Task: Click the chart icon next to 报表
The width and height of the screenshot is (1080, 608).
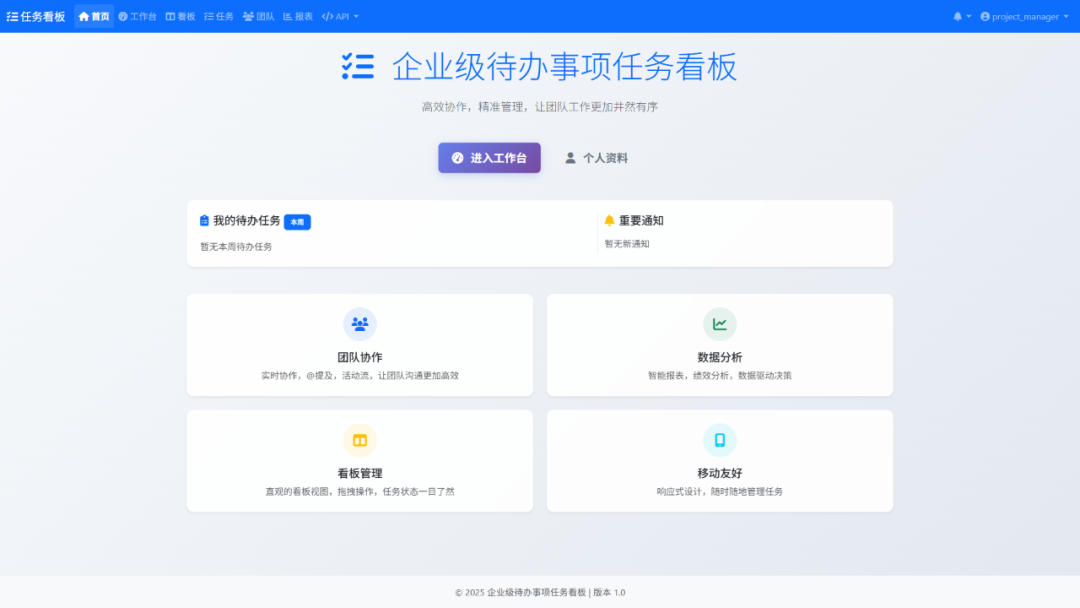Action: click(287, 15)
